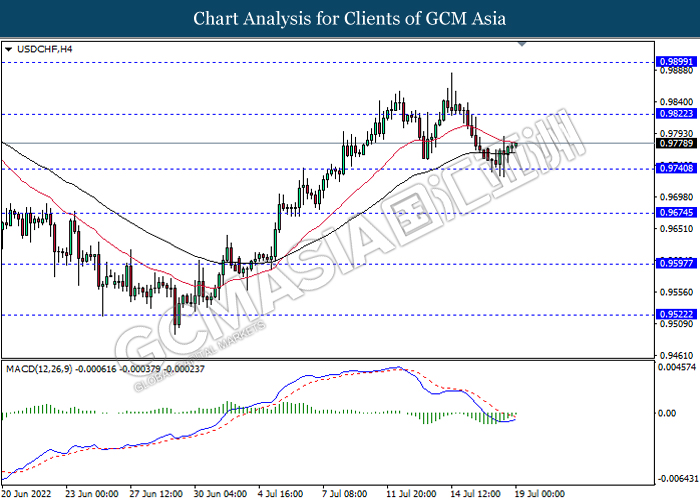The height and width of the screenshot is (500, 700).
Task: Click the 0.96510 axis price value
Action: pos(676,229)
